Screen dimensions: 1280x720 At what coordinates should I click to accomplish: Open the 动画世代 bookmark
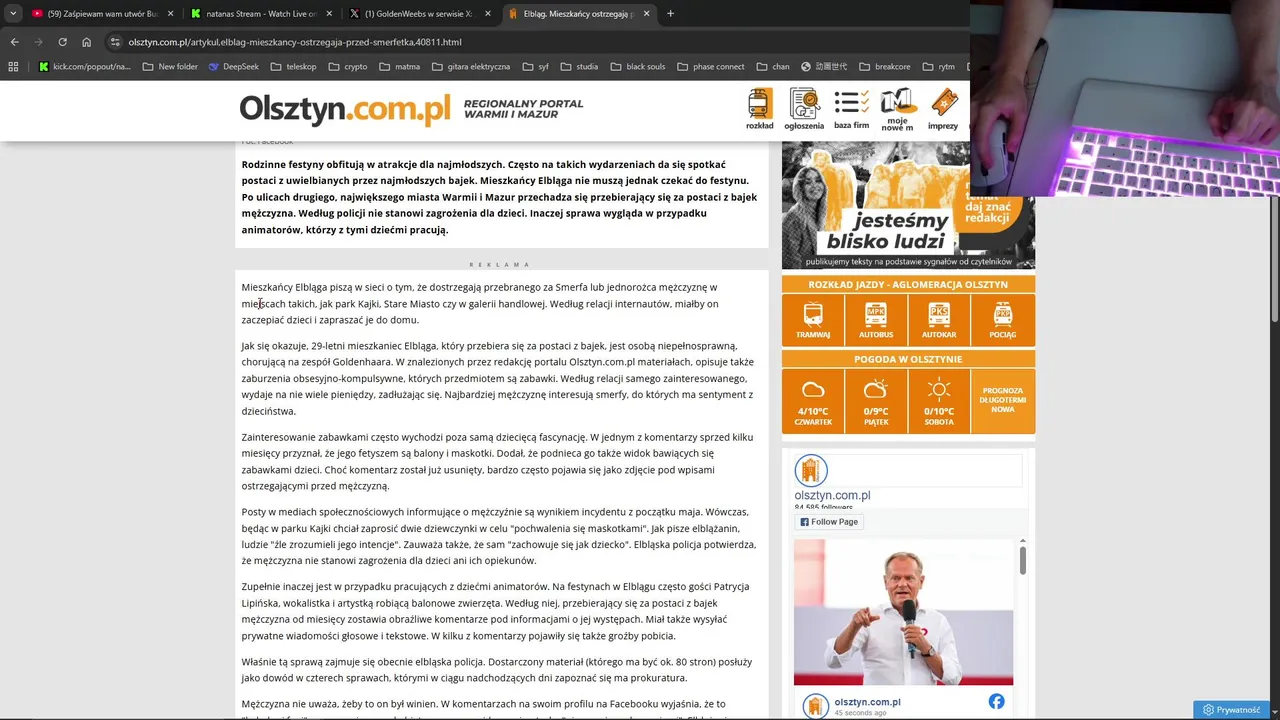(823, 67)
